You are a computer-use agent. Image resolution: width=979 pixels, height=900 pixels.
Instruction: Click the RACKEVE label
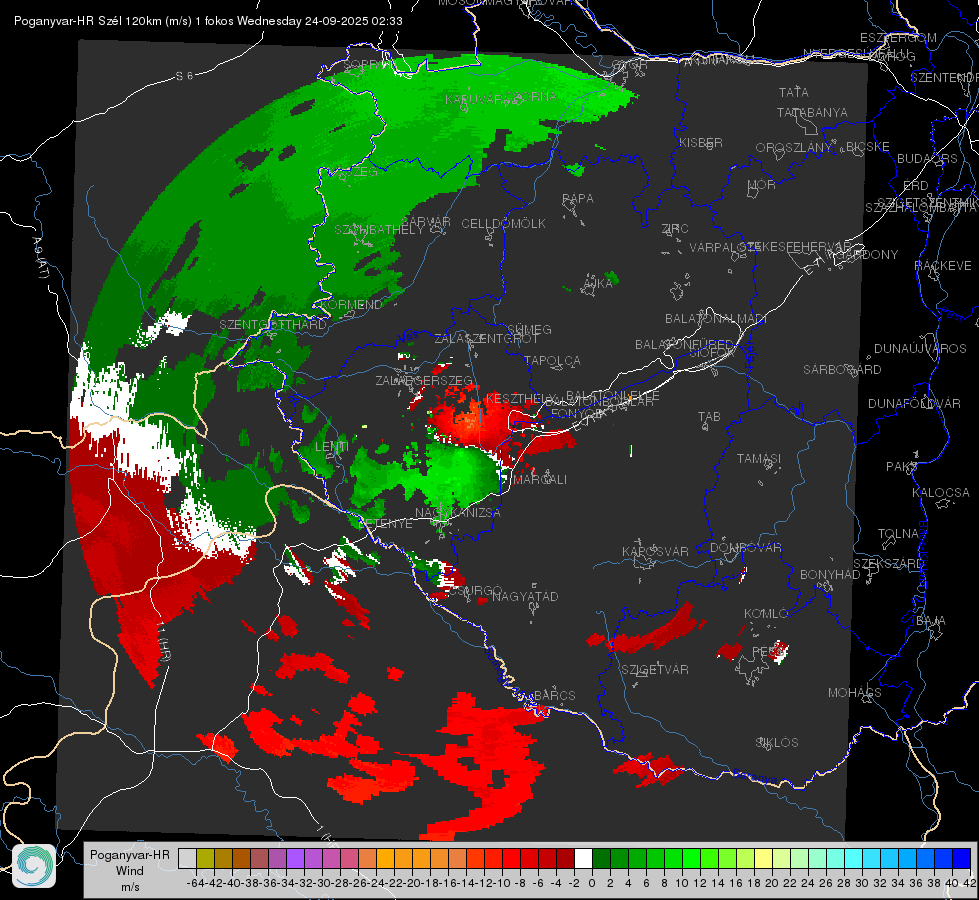943,265
